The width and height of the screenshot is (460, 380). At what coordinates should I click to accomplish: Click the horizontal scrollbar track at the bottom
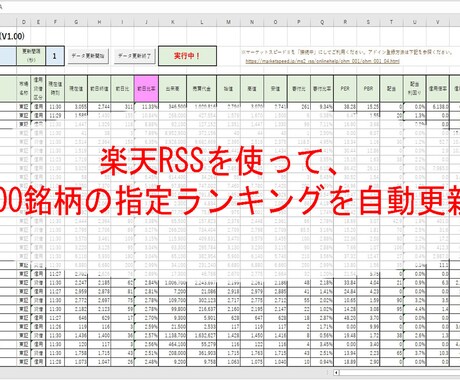coord(400,373)
